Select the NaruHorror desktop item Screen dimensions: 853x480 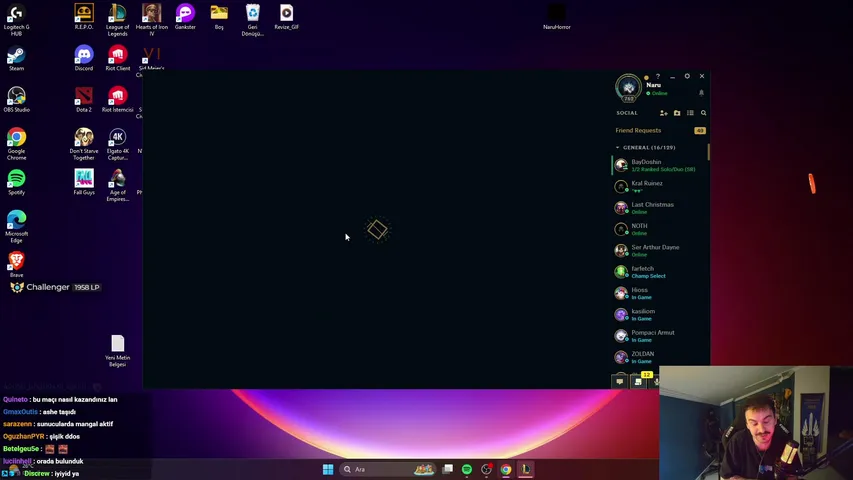pyautogui.click(x=557, y=16)
